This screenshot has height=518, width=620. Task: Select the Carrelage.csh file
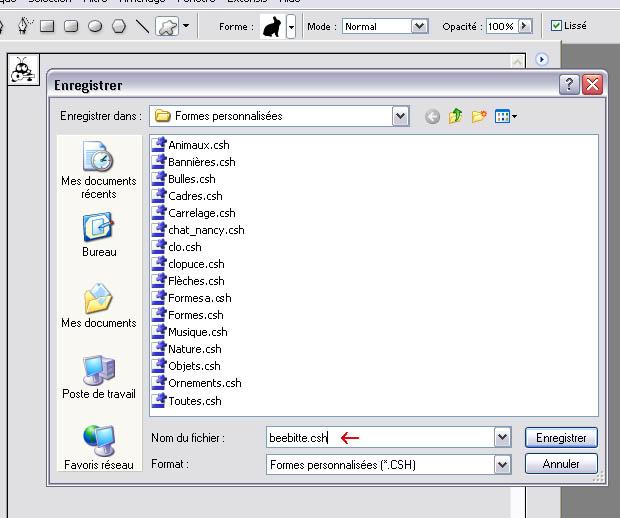coord(194,213)
